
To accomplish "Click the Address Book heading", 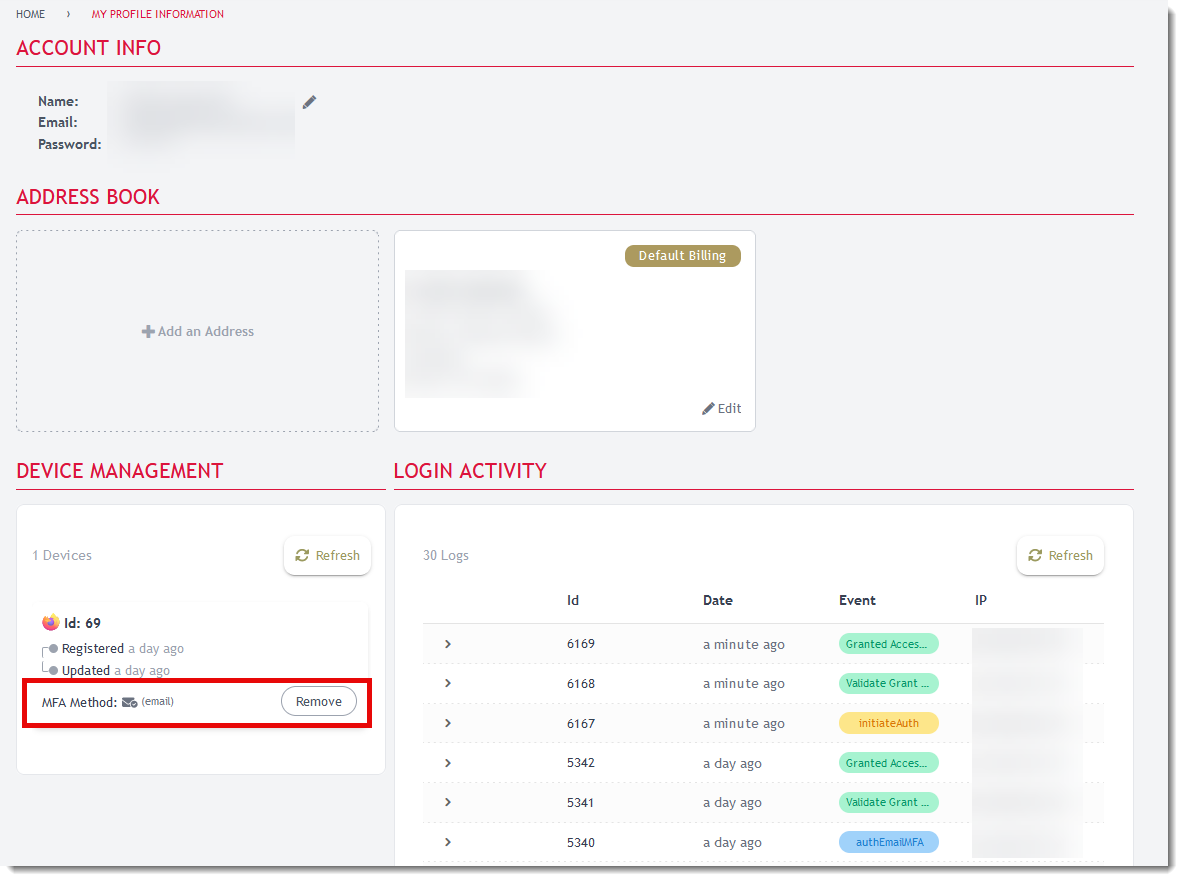I will point(88,197).
